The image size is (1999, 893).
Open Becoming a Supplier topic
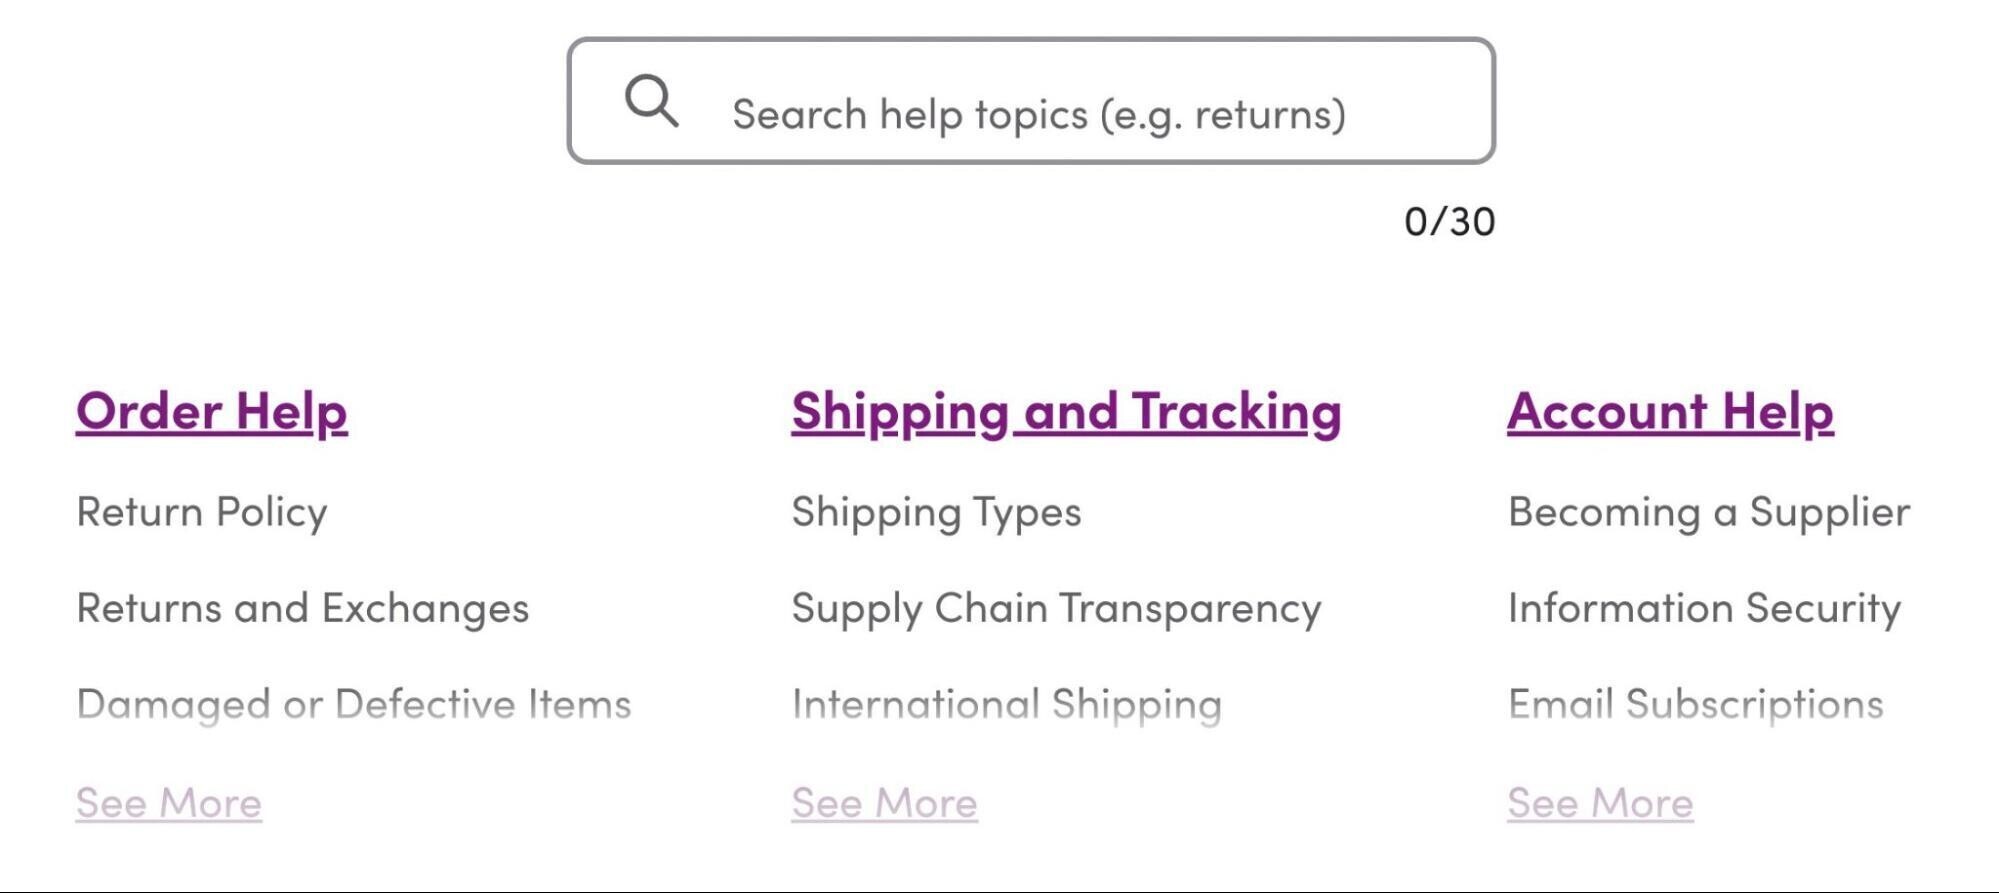[x=1709, y=512]
